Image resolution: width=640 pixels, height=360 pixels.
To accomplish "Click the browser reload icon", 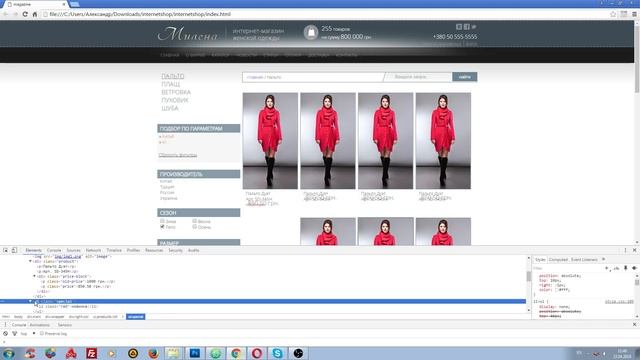I will [25, 14].
